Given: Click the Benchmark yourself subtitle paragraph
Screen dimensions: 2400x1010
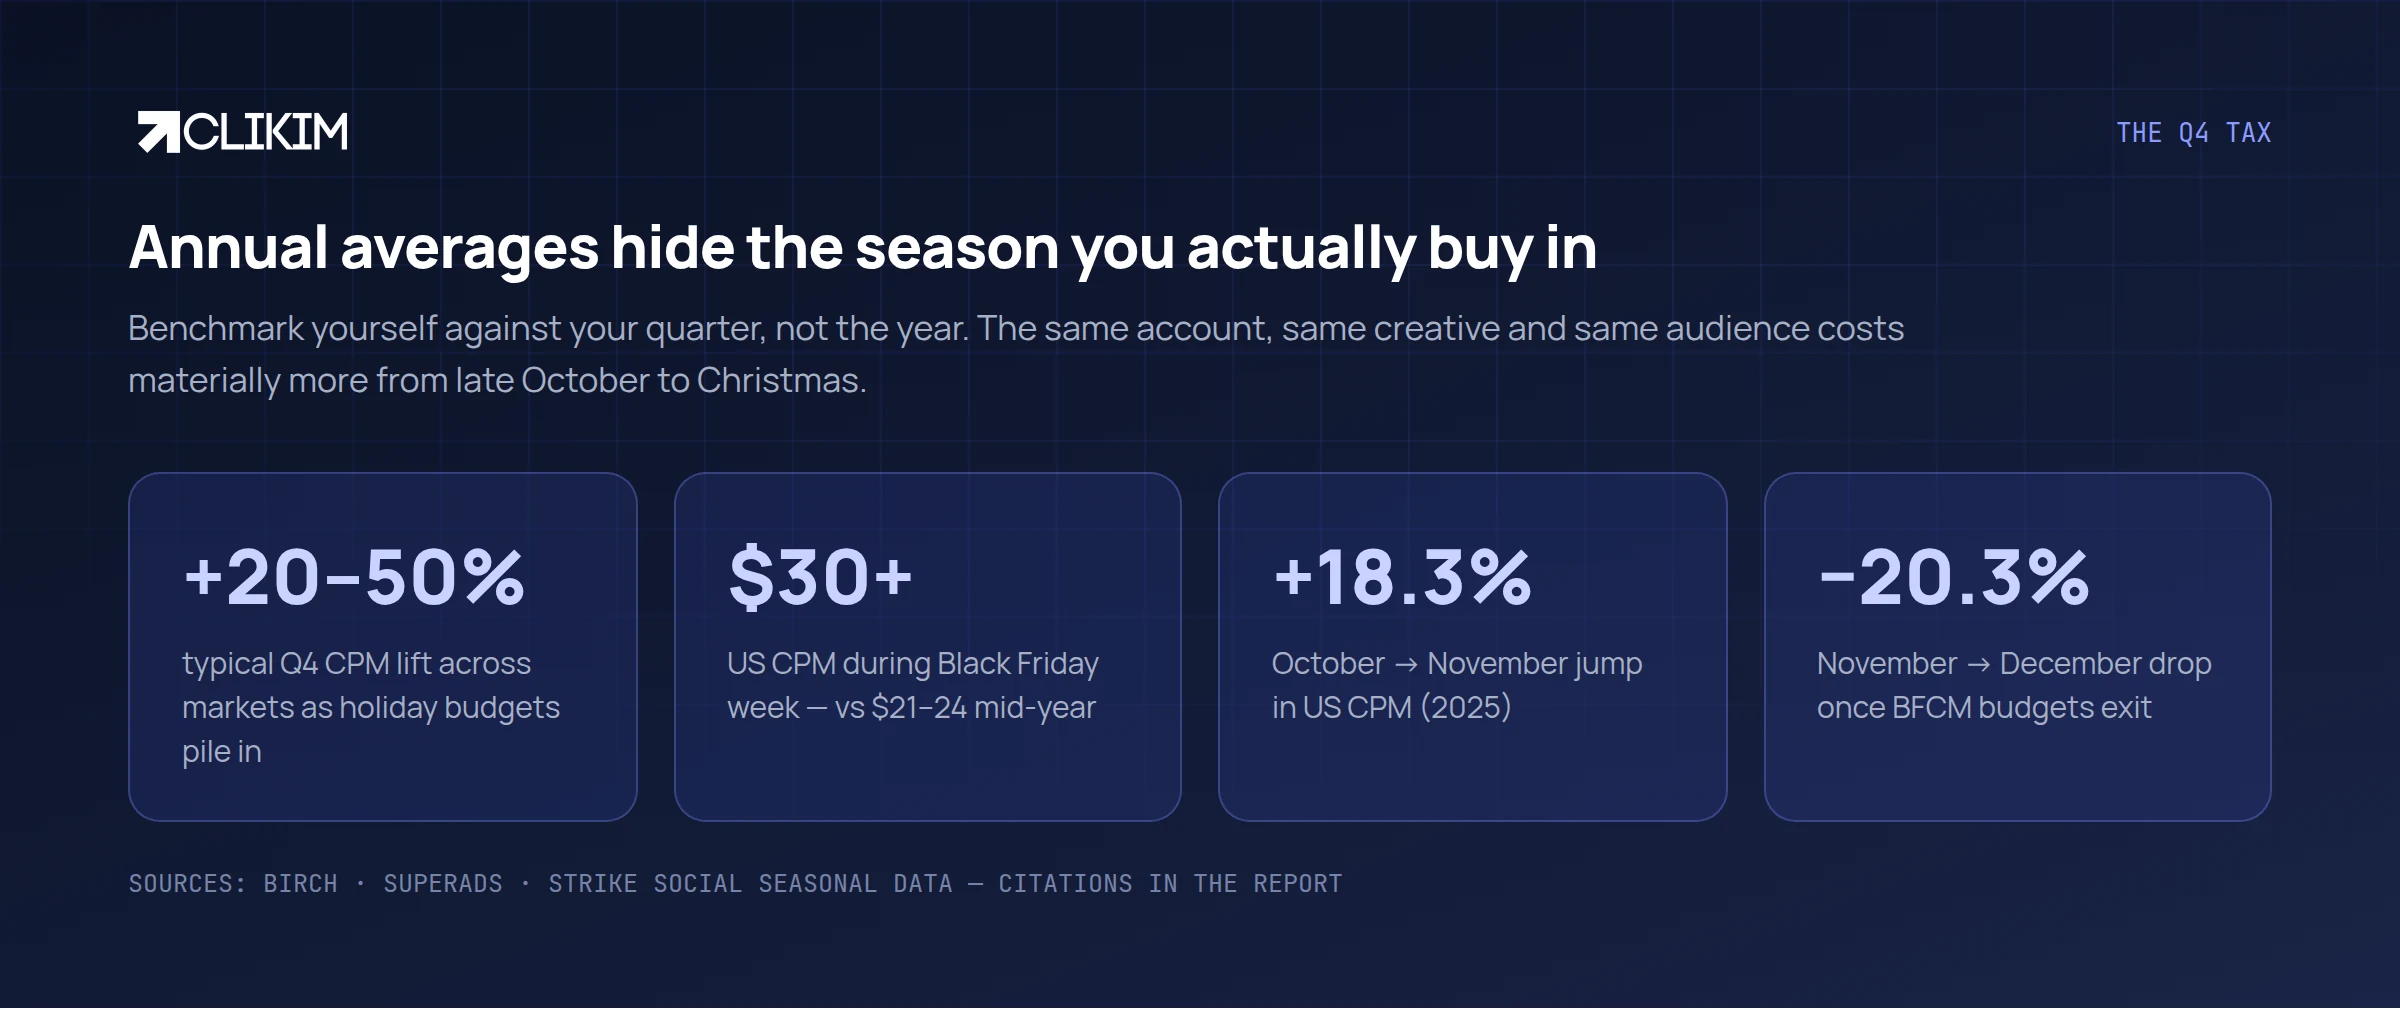Looking at the screenshot, I should point(1016,354).
